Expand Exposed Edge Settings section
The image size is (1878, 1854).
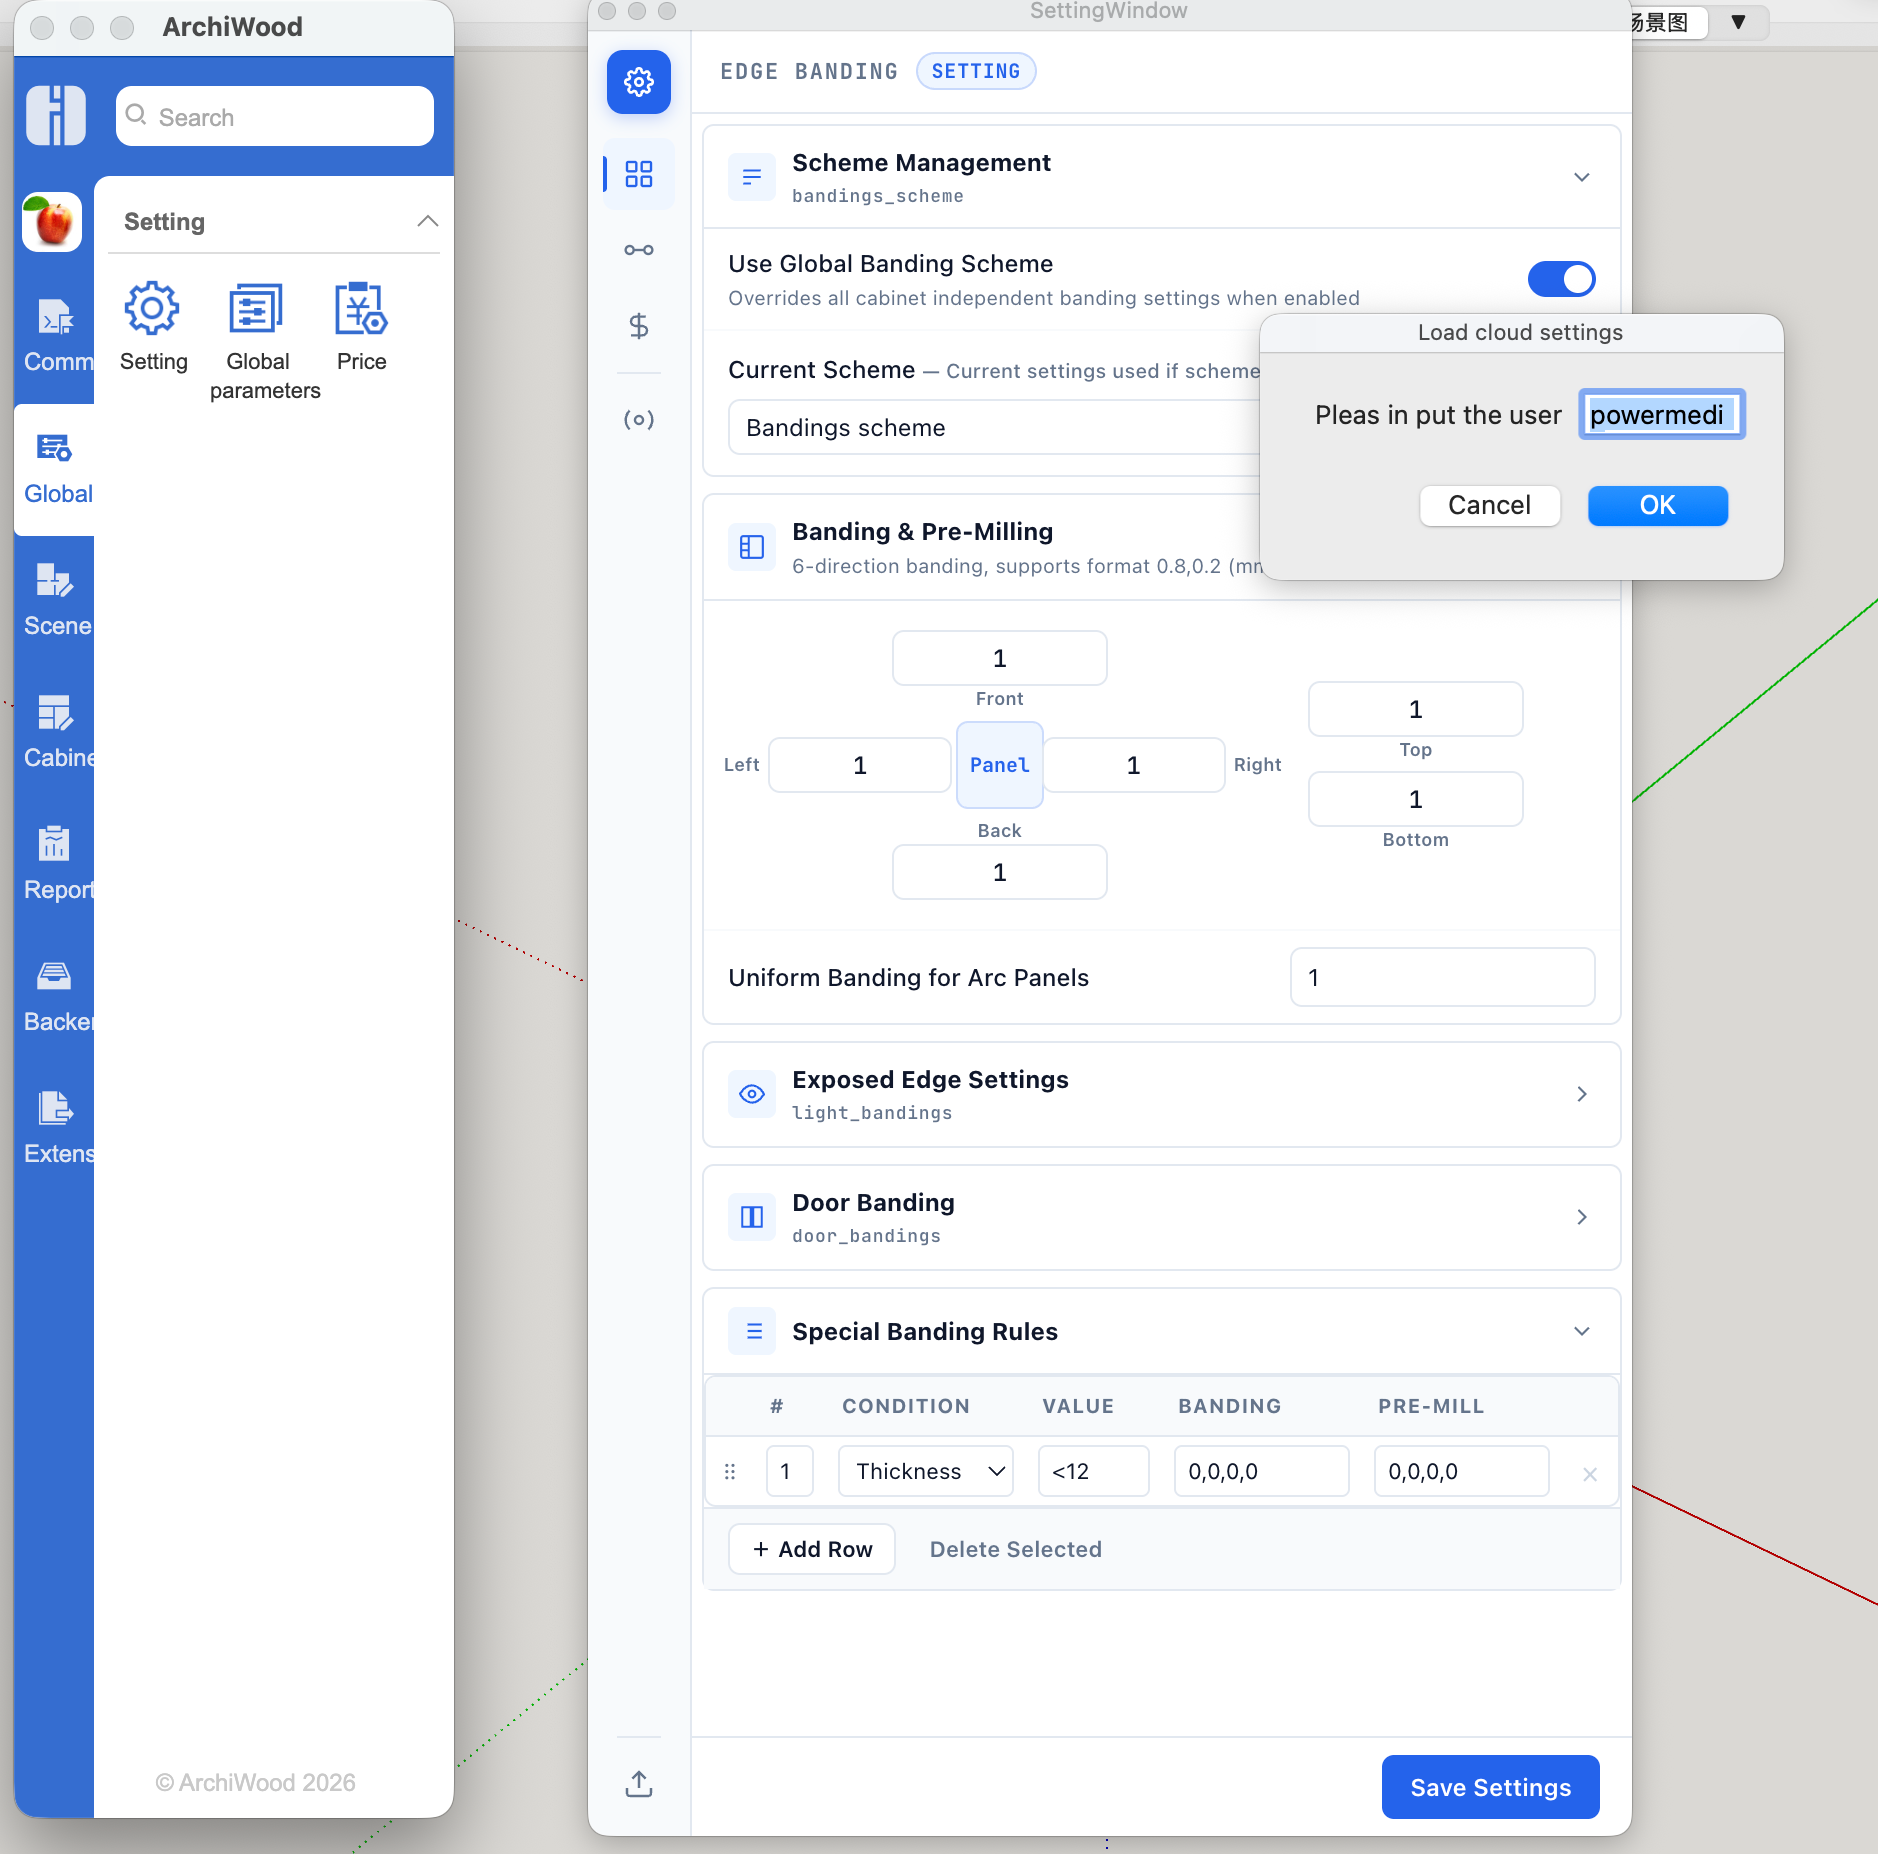click(x=1582, y=1094)
